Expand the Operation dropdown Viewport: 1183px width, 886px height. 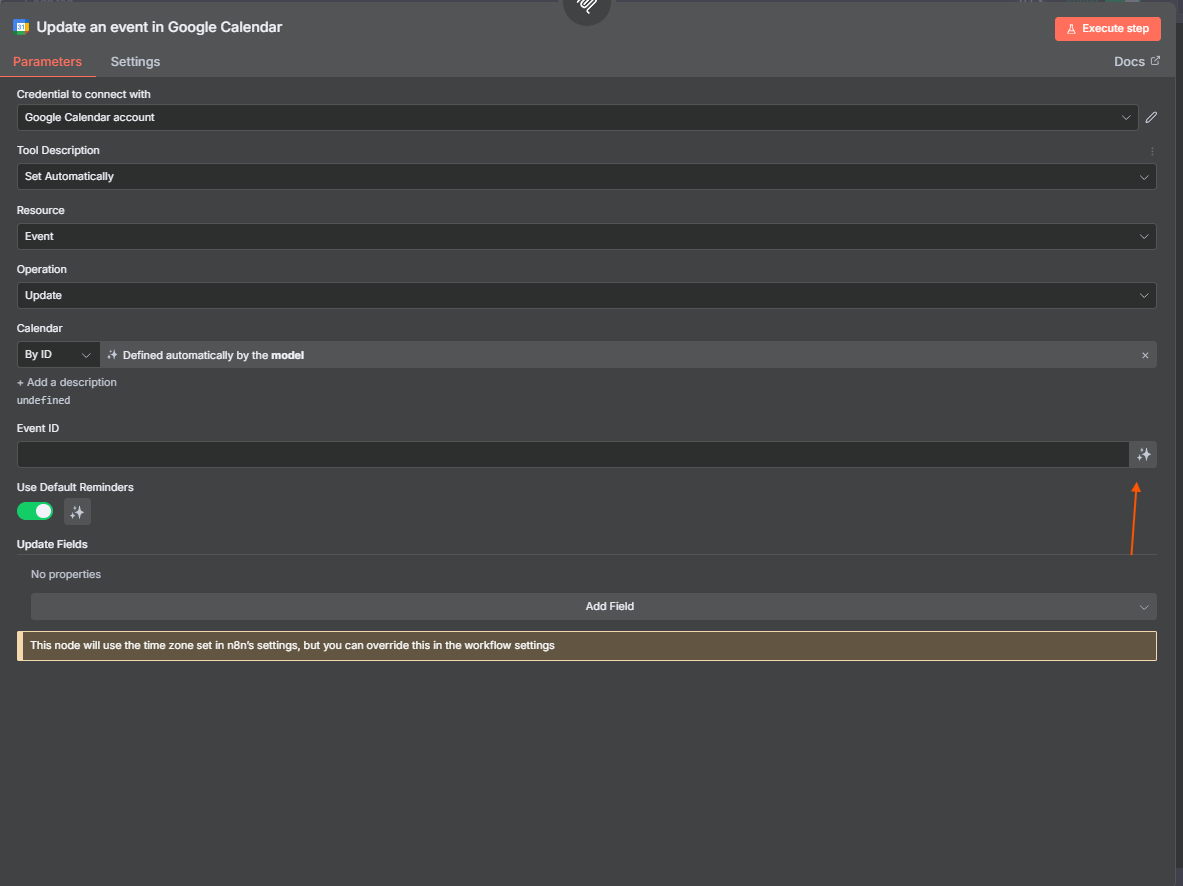(586, 295)
